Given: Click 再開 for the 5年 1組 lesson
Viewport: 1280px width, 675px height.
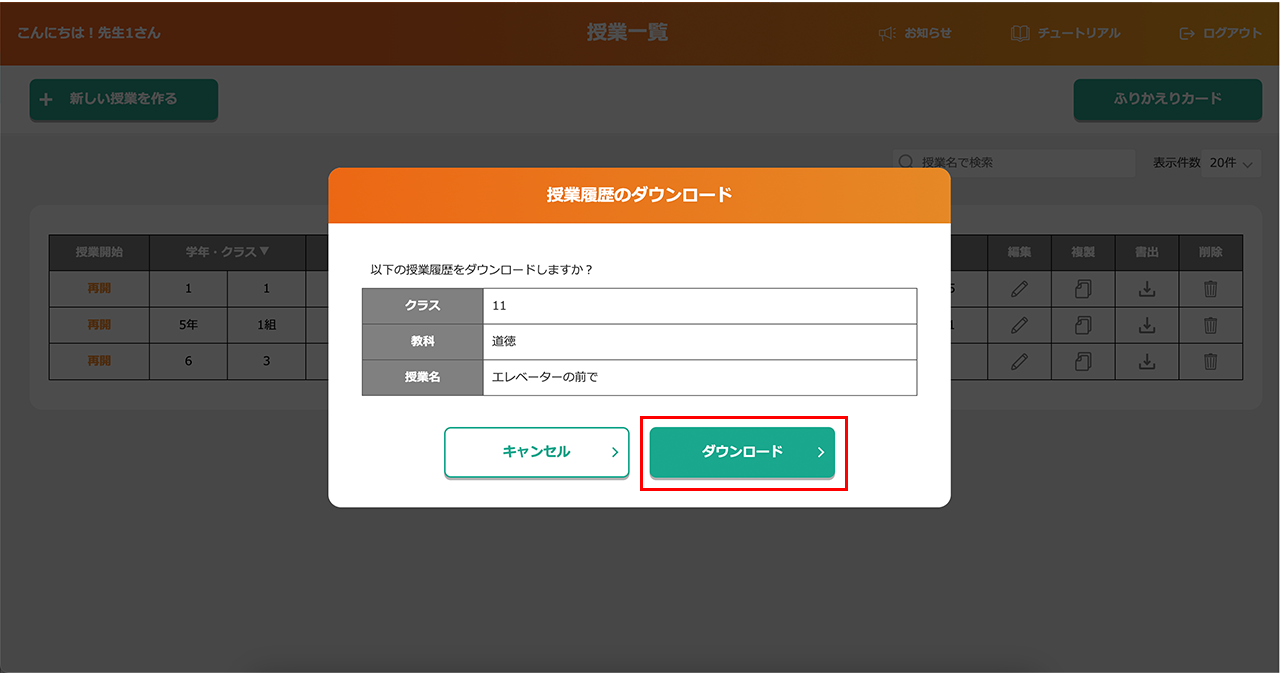Looking at the screenshot, I should tap(99, 325).
